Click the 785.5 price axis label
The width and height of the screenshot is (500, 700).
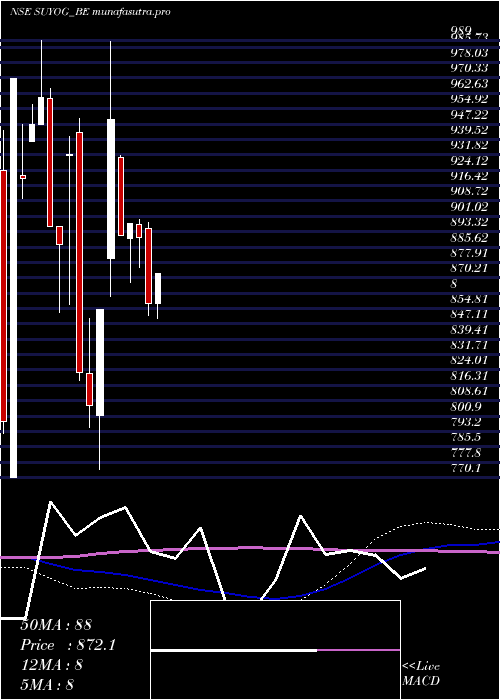click(x=466, y=438)
